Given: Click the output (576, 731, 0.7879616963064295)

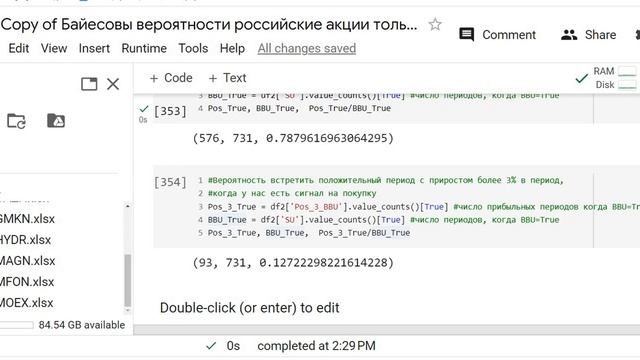Looking at the screenshot, I should click(x=293, y=138).
